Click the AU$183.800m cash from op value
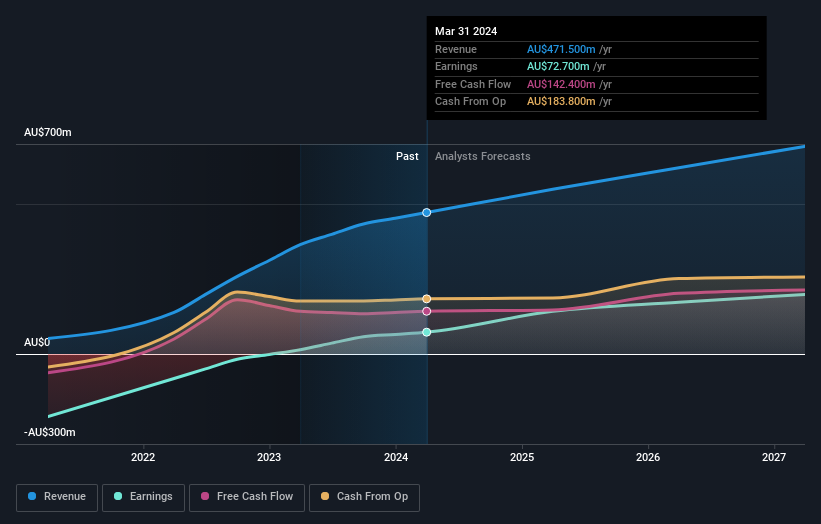Screen dimensions: 821x524 click(561, 102)
